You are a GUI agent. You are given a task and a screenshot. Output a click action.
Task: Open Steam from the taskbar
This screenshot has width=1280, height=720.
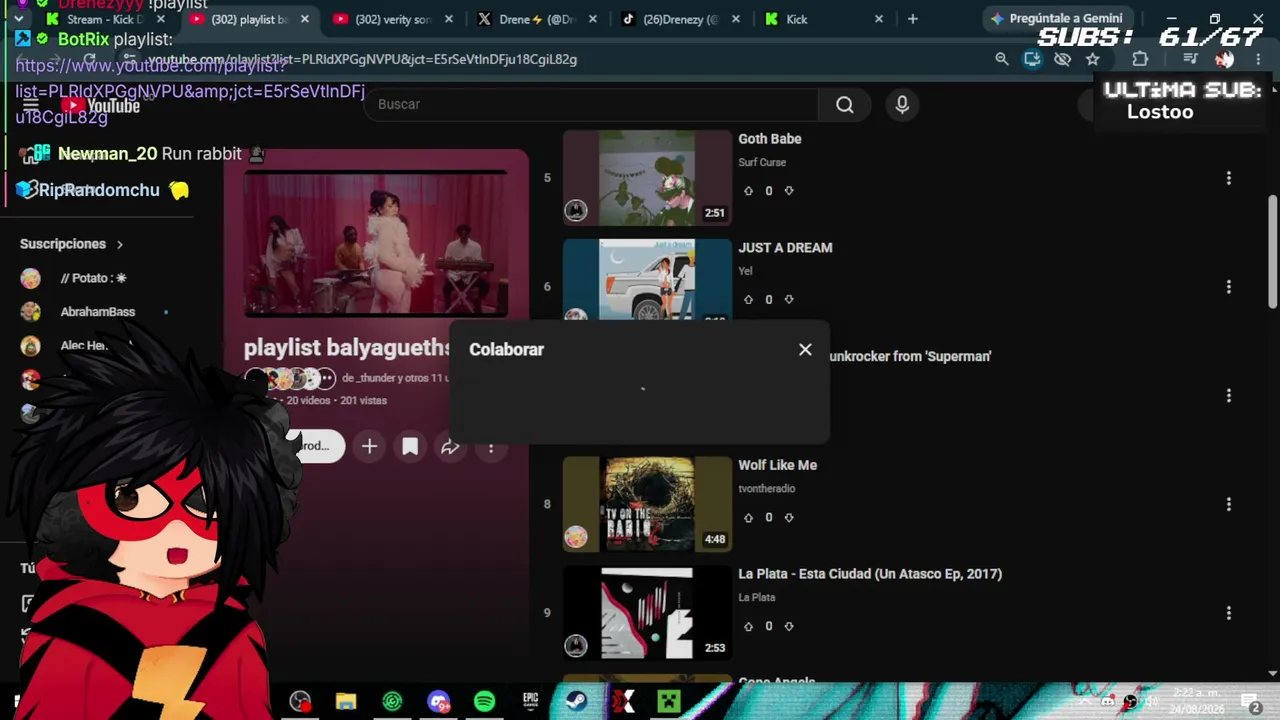(576, 701)
